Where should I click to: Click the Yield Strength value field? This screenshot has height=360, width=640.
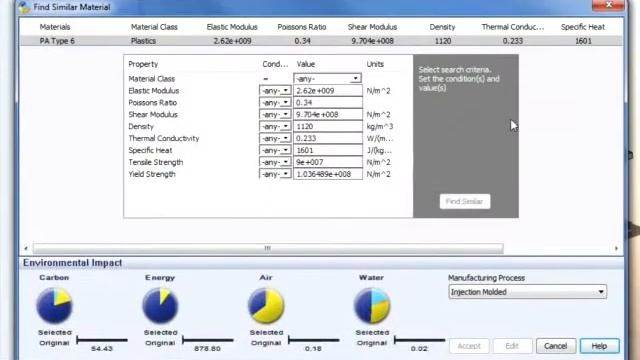point(328,174)
